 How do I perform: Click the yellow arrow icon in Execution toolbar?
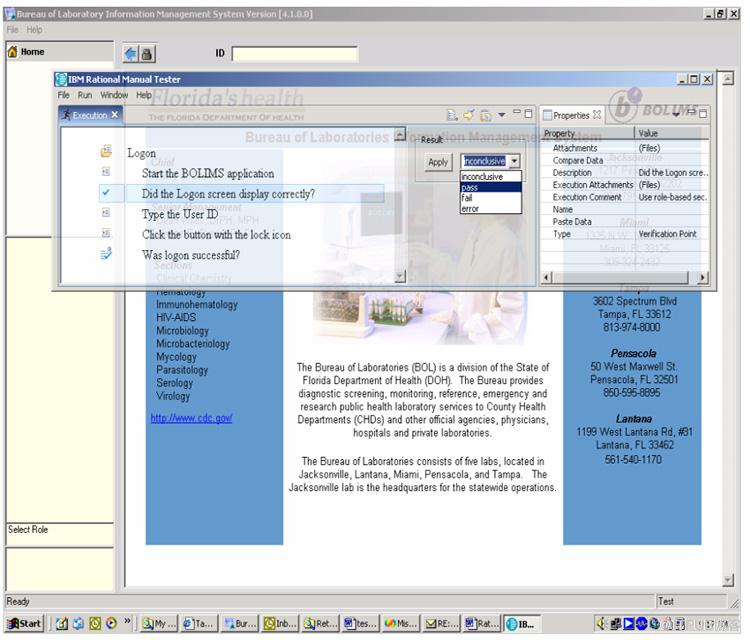pos(469,115)
